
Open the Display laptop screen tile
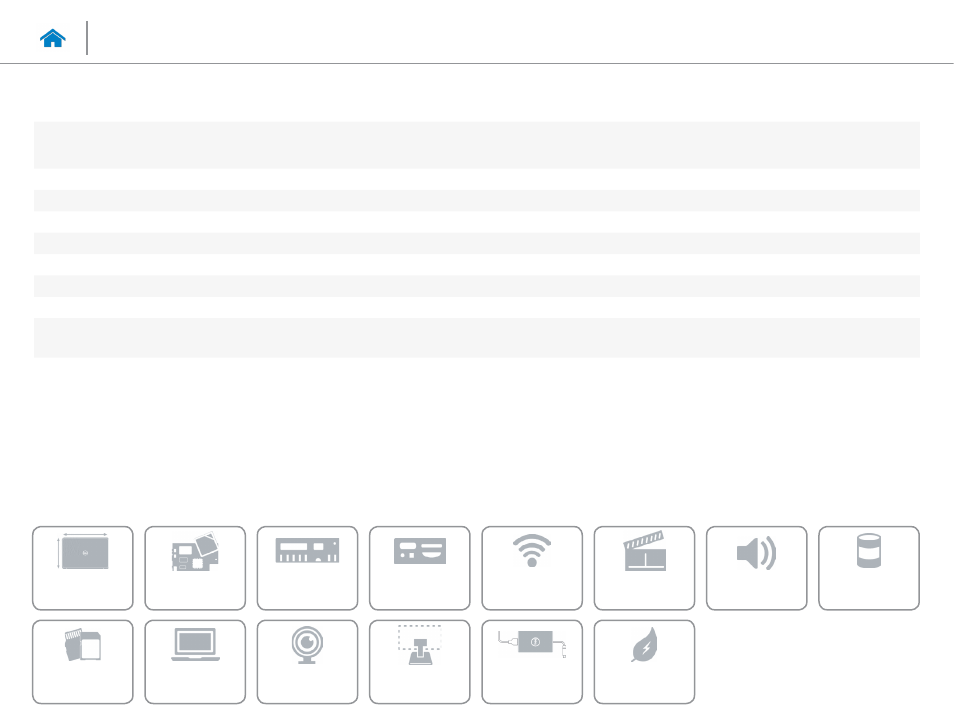(195, 661)
